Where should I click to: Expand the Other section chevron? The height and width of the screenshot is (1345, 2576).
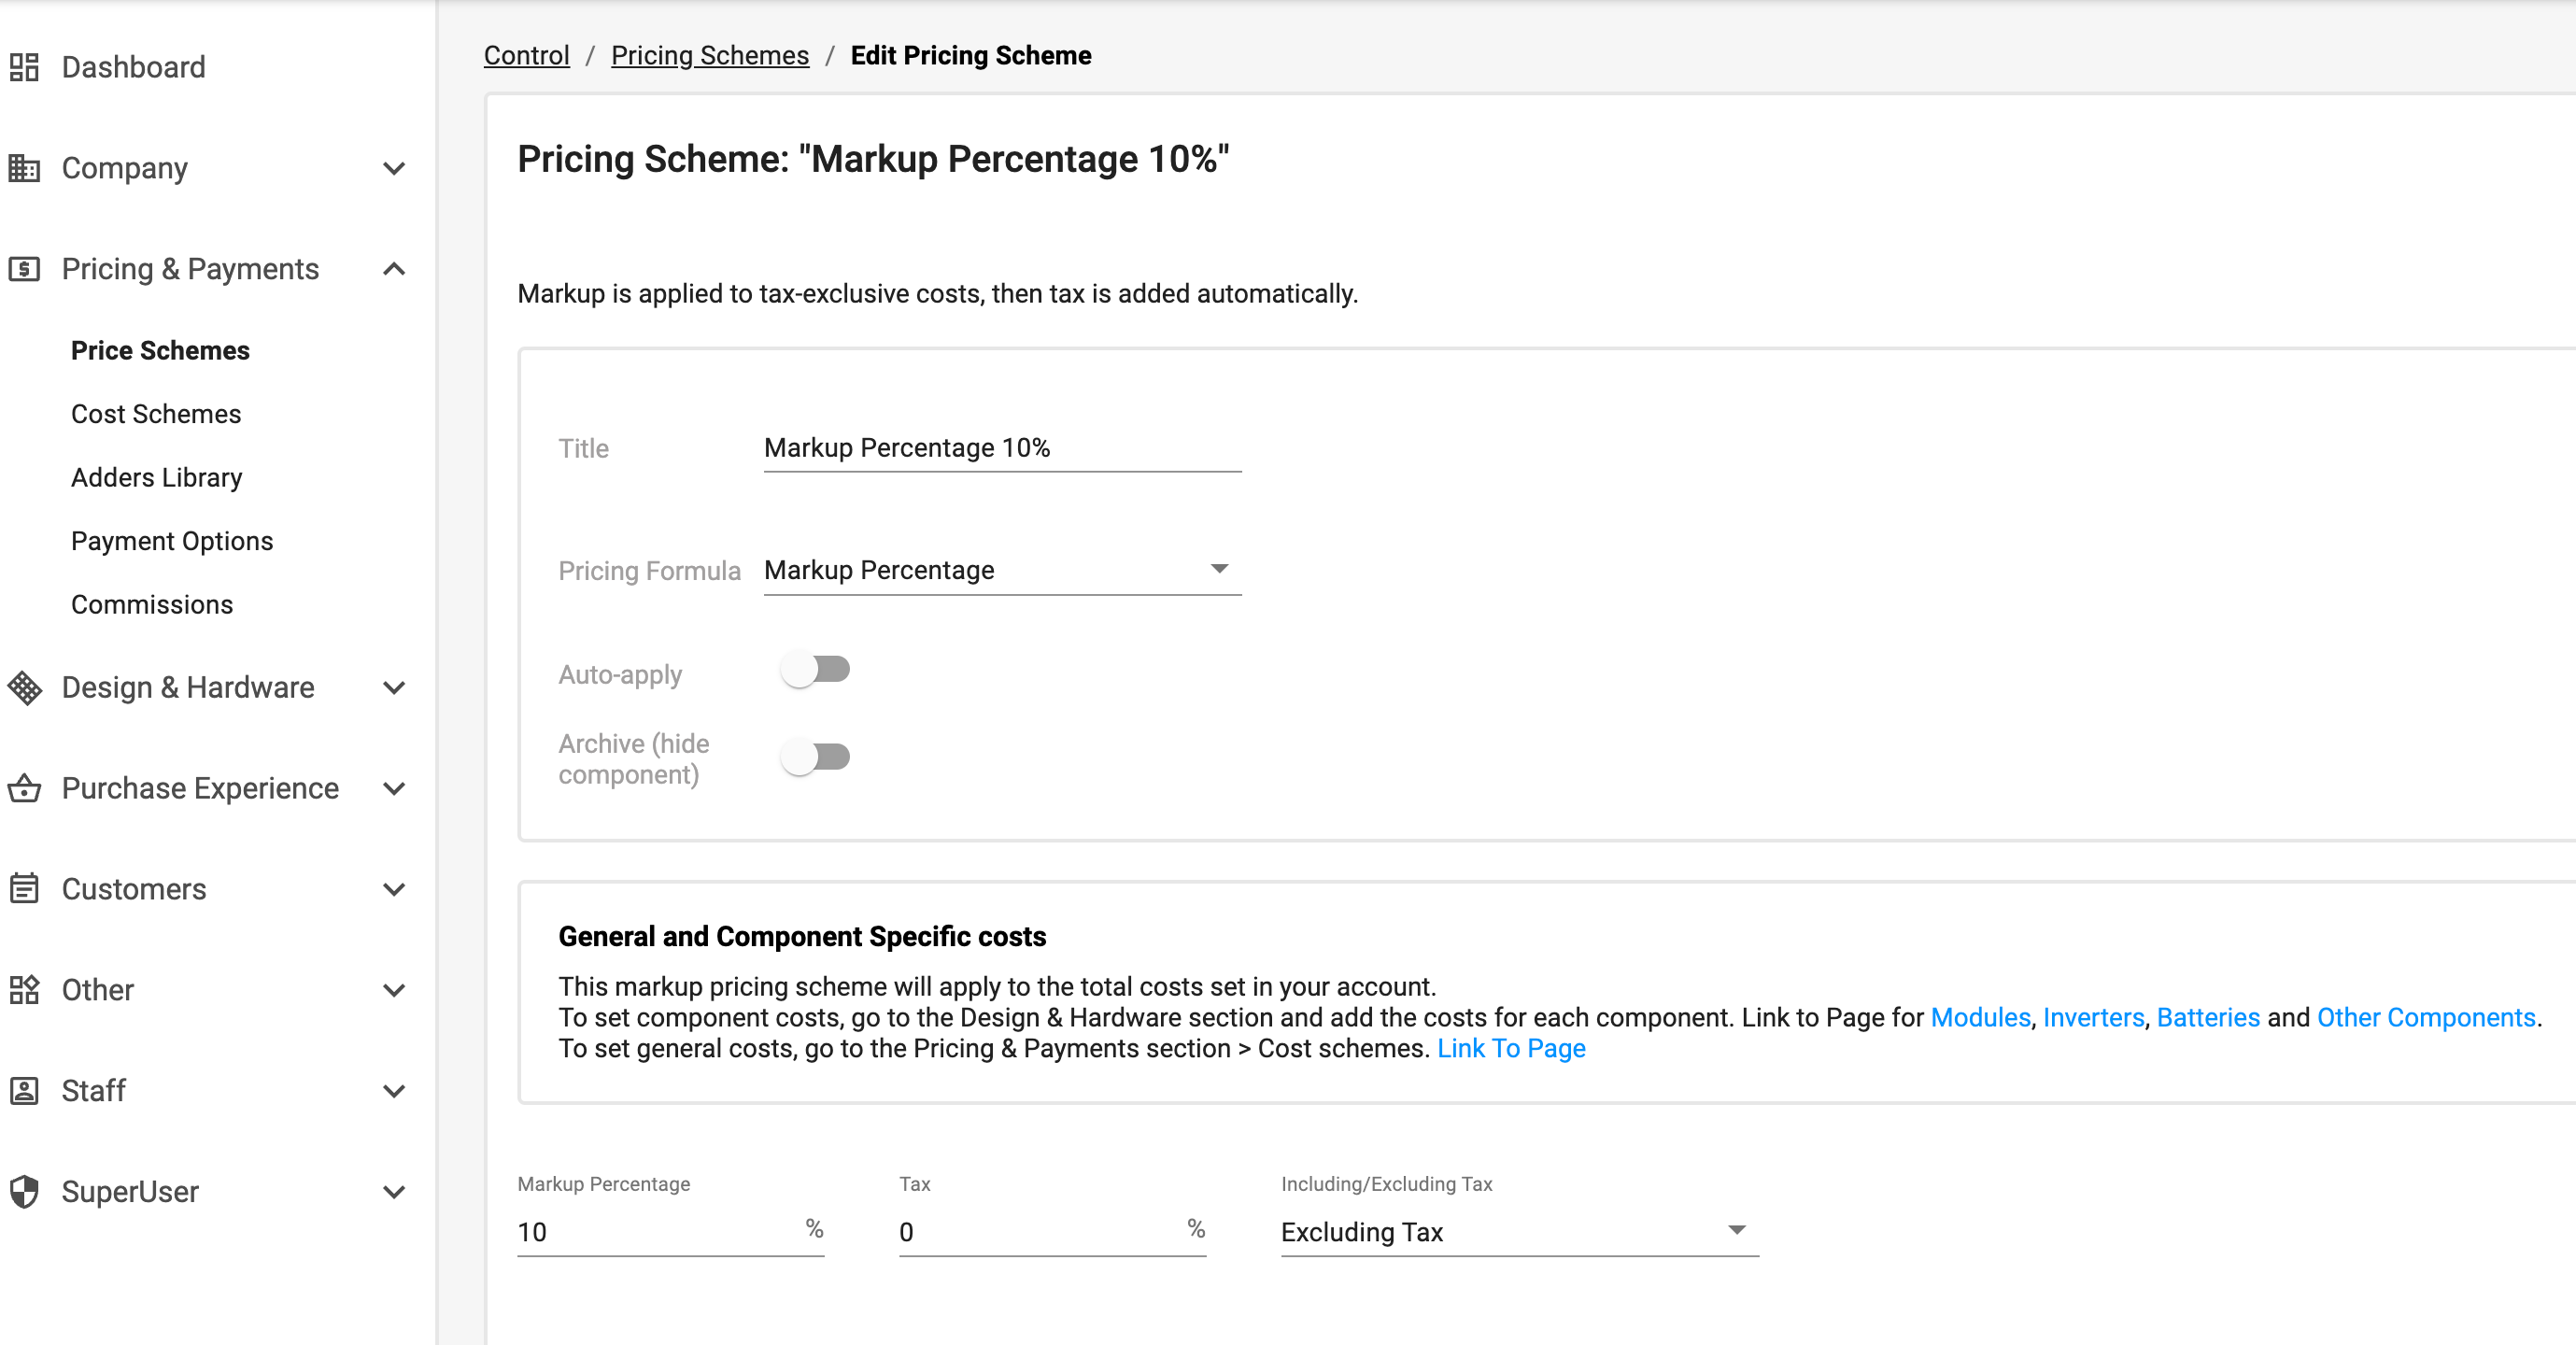394,990
